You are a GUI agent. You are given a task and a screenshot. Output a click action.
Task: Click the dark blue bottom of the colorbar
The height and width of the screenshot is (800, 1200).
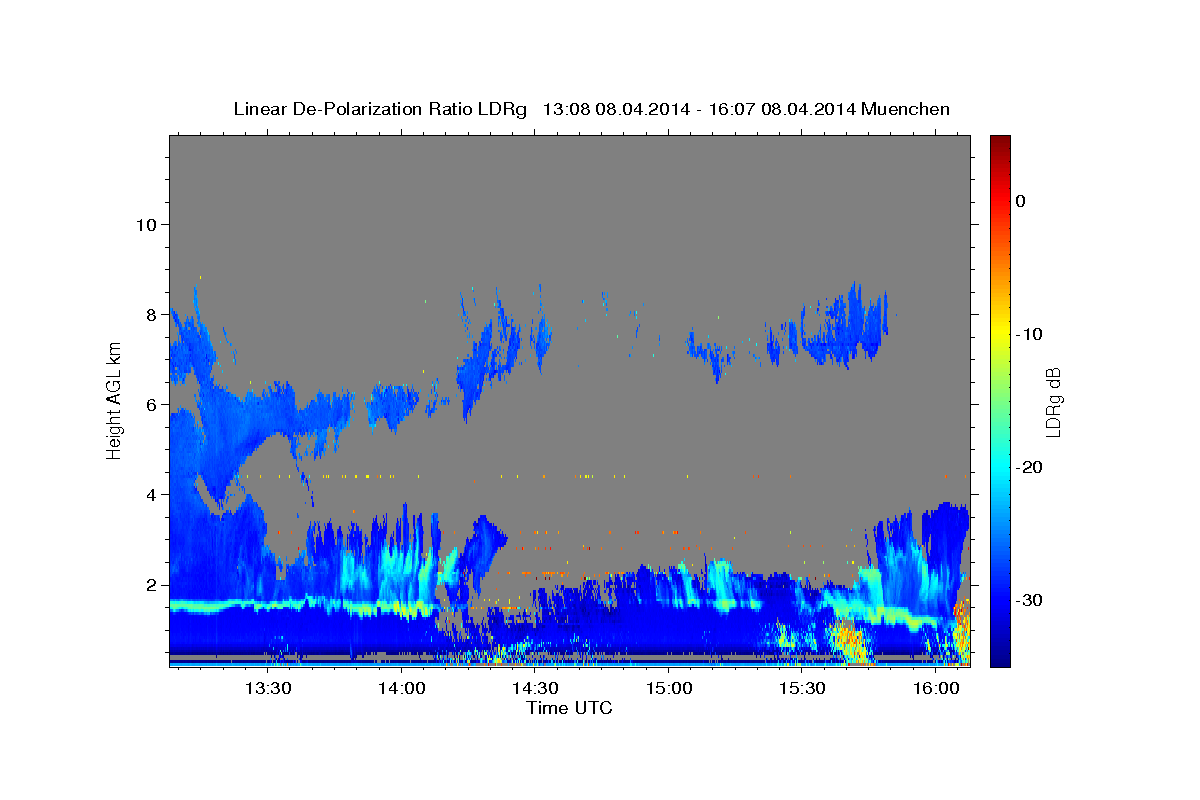tap(1000, 655)
